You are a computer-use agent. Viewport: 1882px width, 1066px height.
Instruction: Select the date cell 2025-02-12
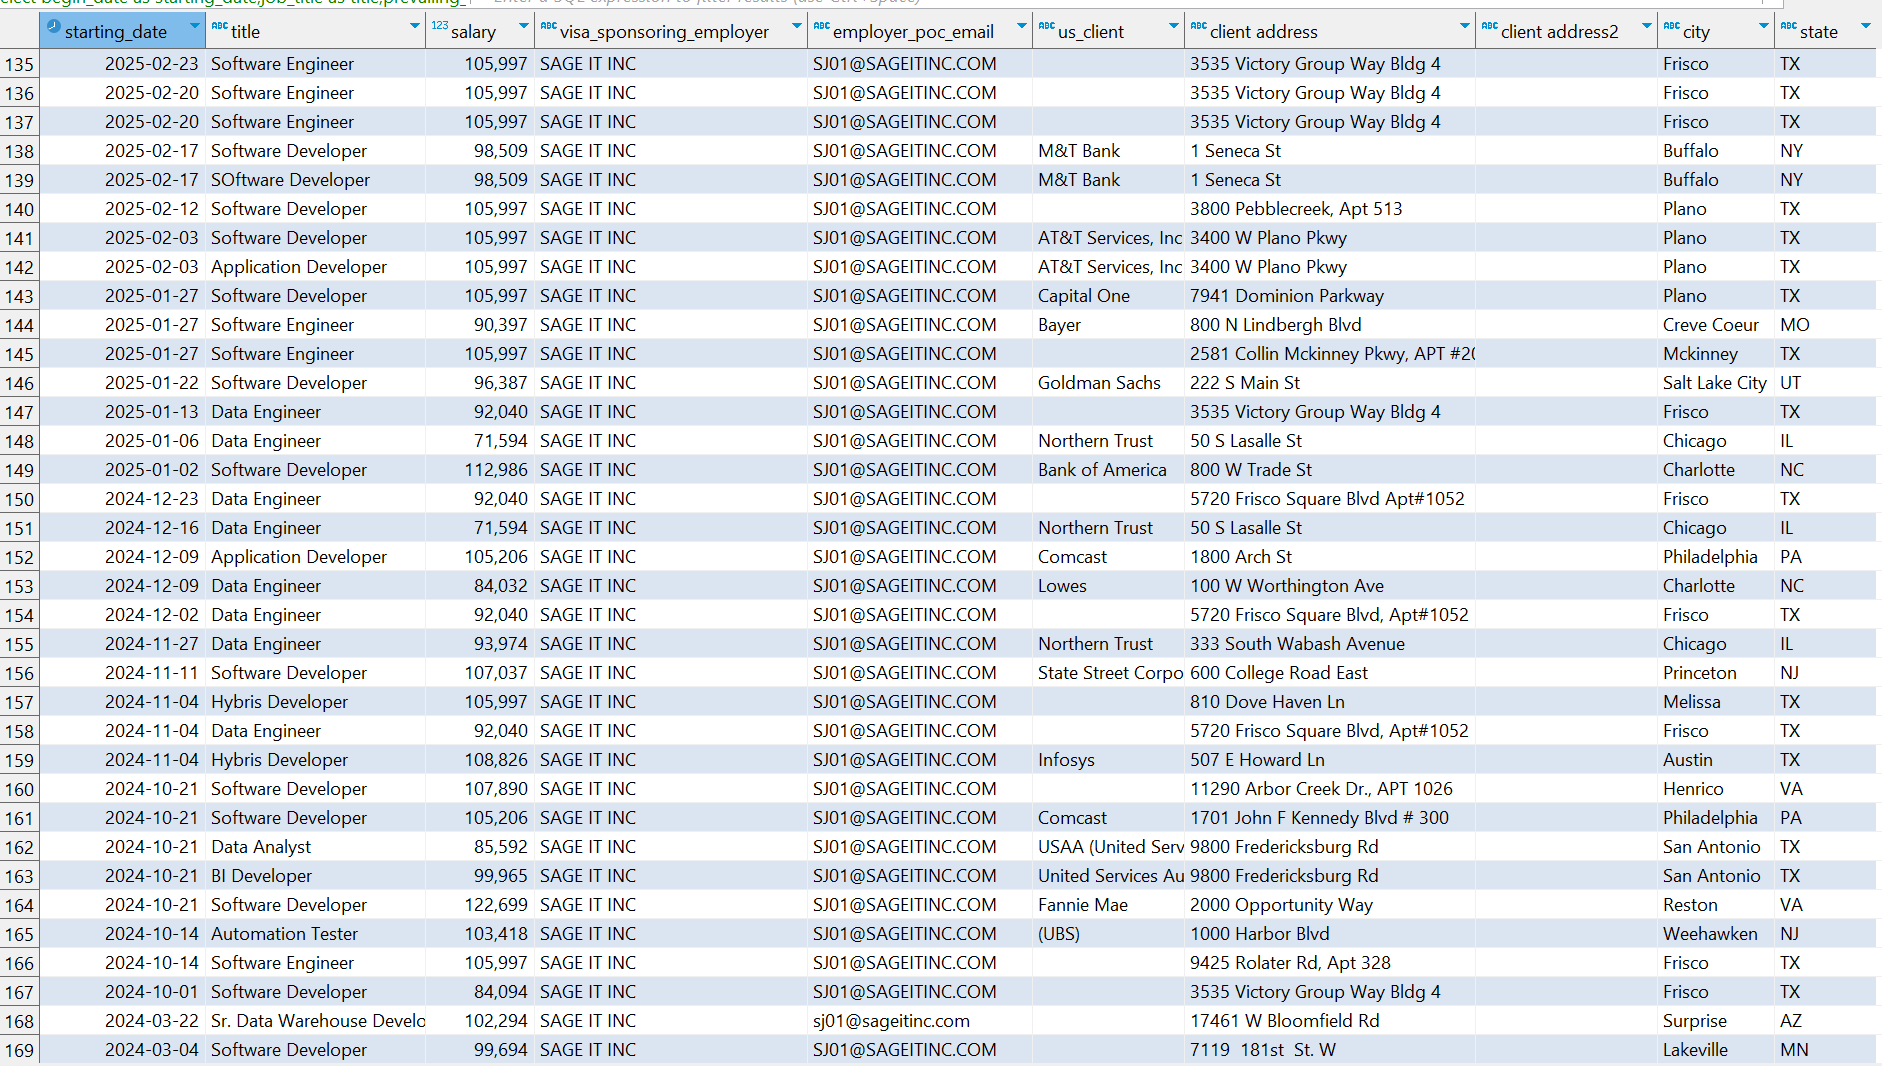click(123, 209)
